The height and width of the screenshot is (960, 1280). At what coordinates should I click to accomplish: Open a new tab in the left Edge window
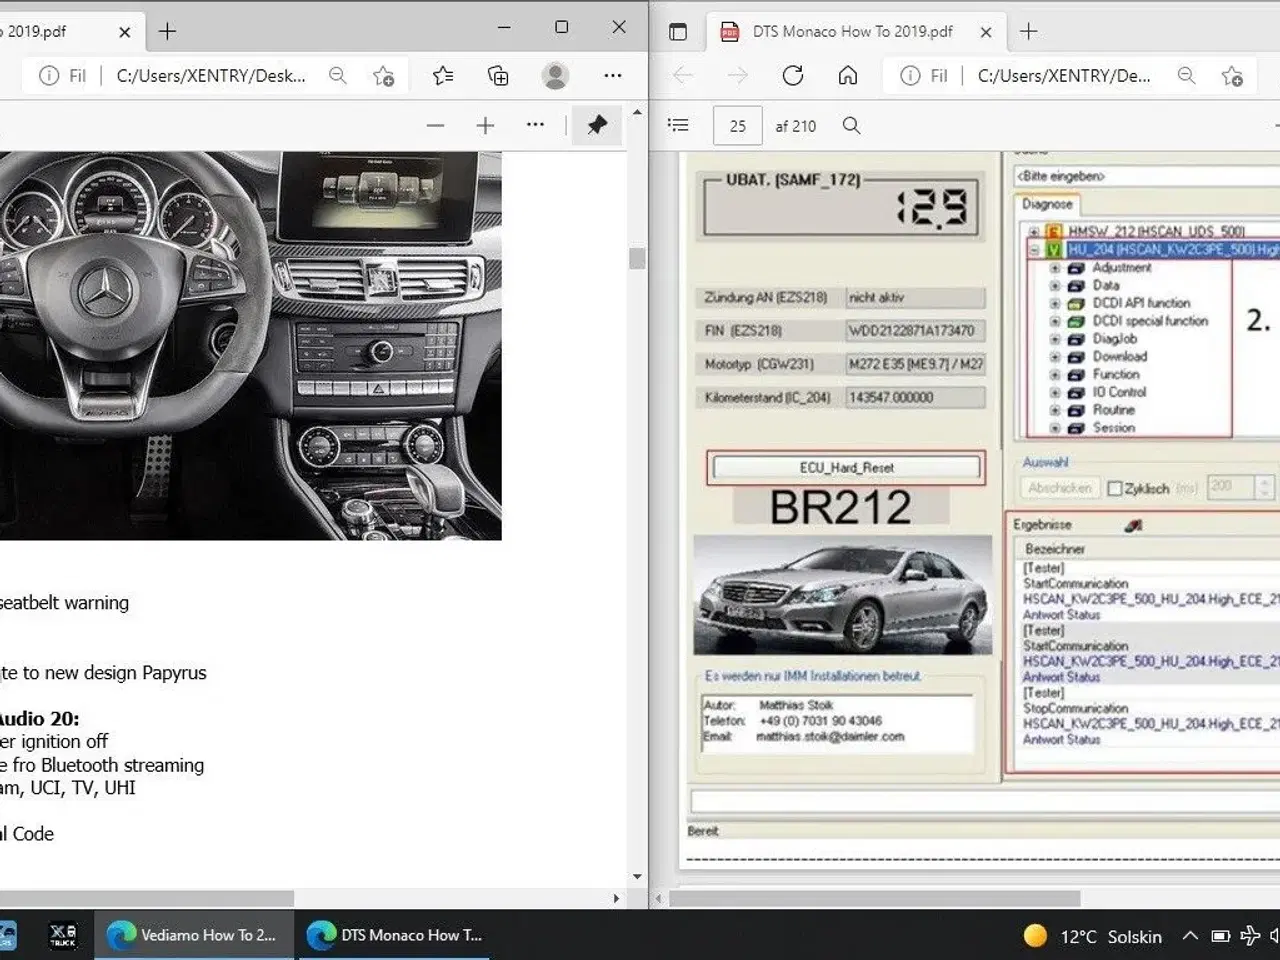click(167, 32)
